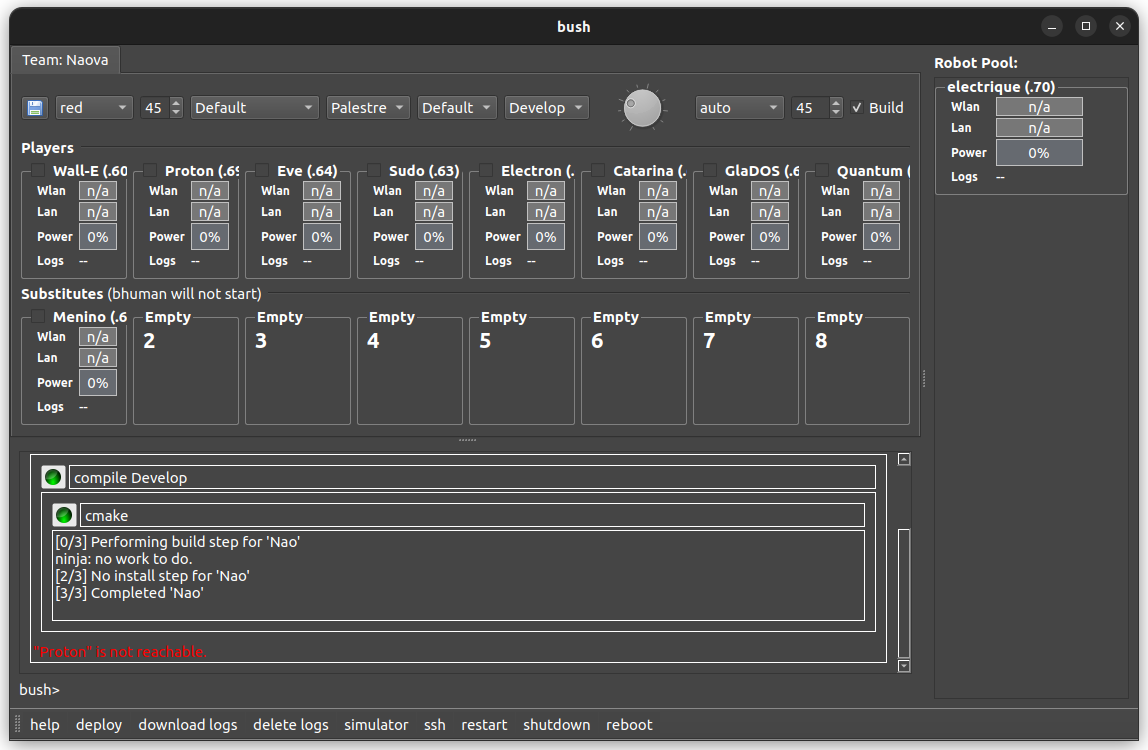Screen dimensions: 1148x750
Task: Click the green status icon beside compile Develop
Action: click(x=54, y=477)
